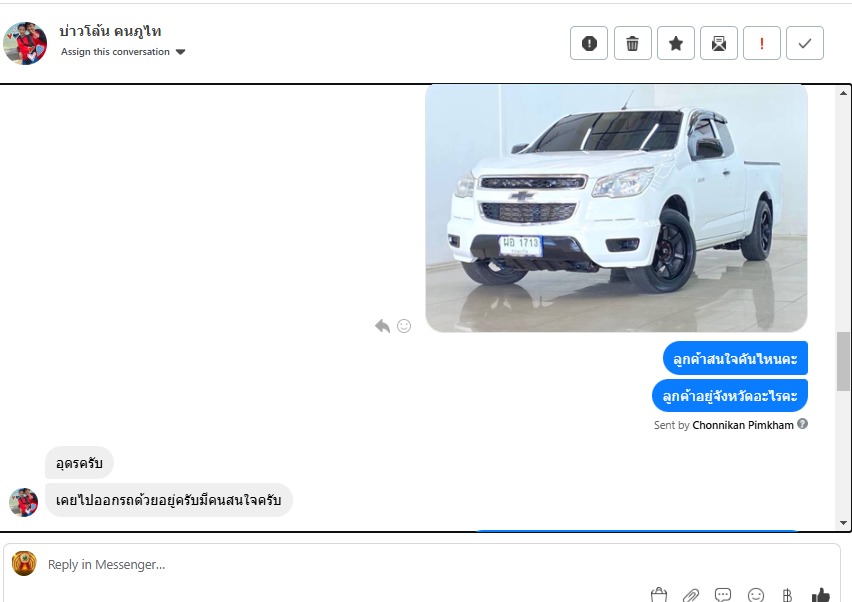The width and height of the screenshot is (852, 602).
Task: Open saved replies speech bubble icon
Action: pos(723,595)
